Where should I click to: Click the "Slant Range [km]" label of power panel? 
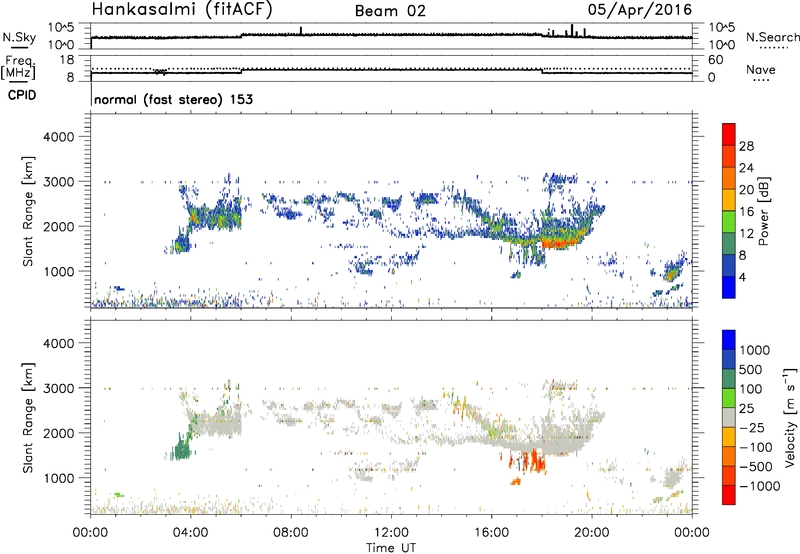tap(29, 212)
